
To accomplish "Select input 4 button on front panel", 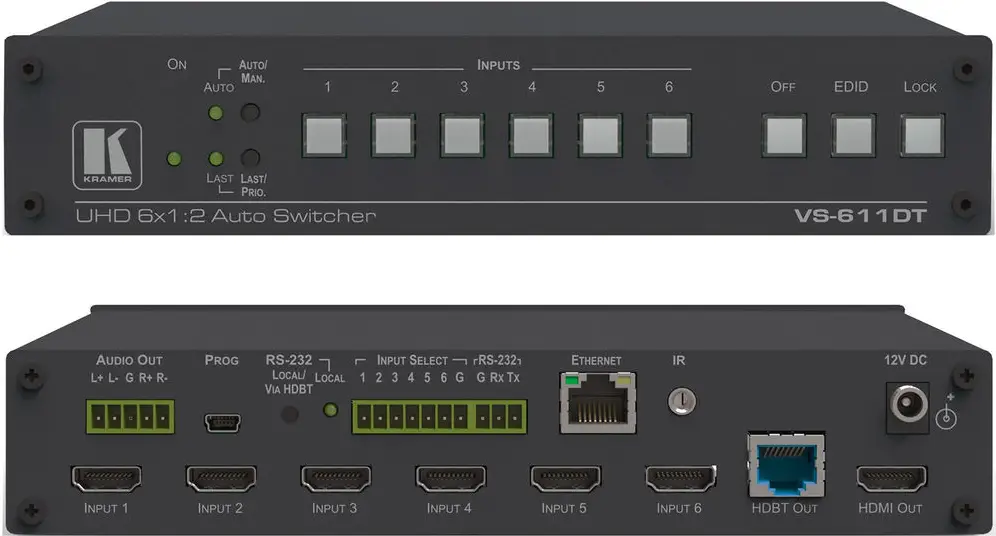I will tap(531, 136).
